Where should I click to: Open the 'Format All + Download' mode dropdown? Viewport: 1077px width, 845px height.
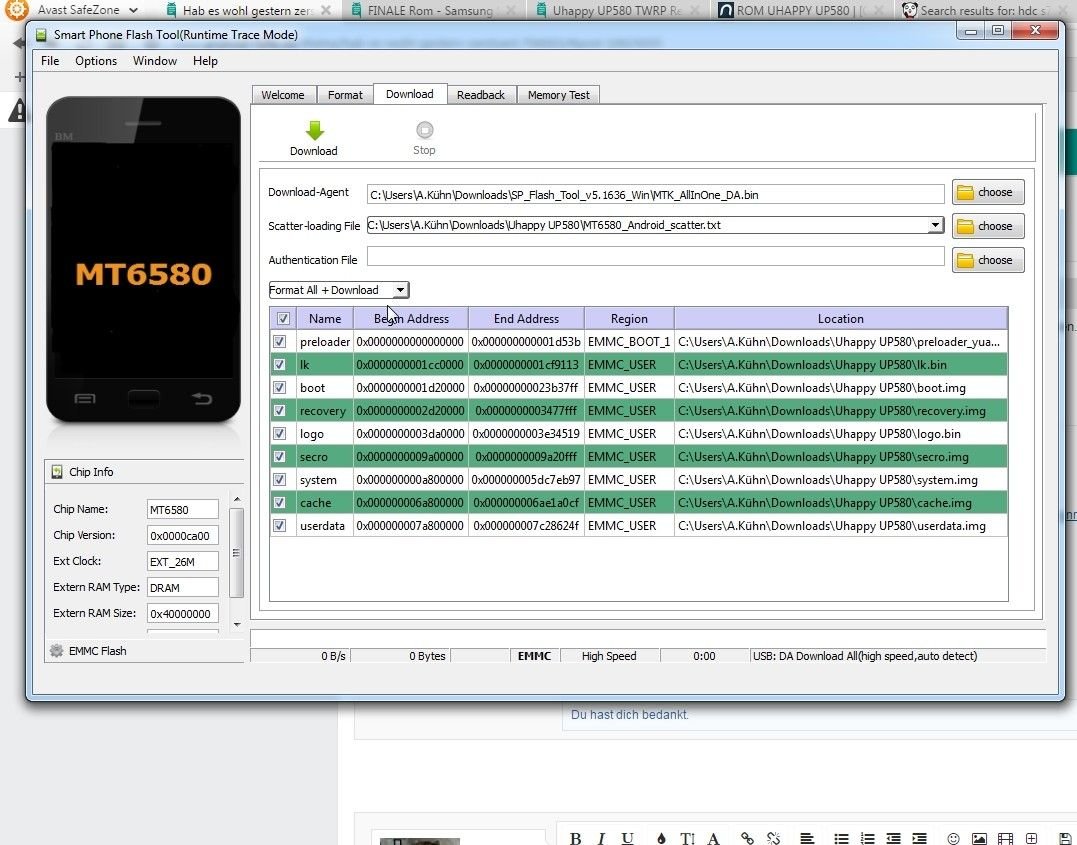[339, 290]
